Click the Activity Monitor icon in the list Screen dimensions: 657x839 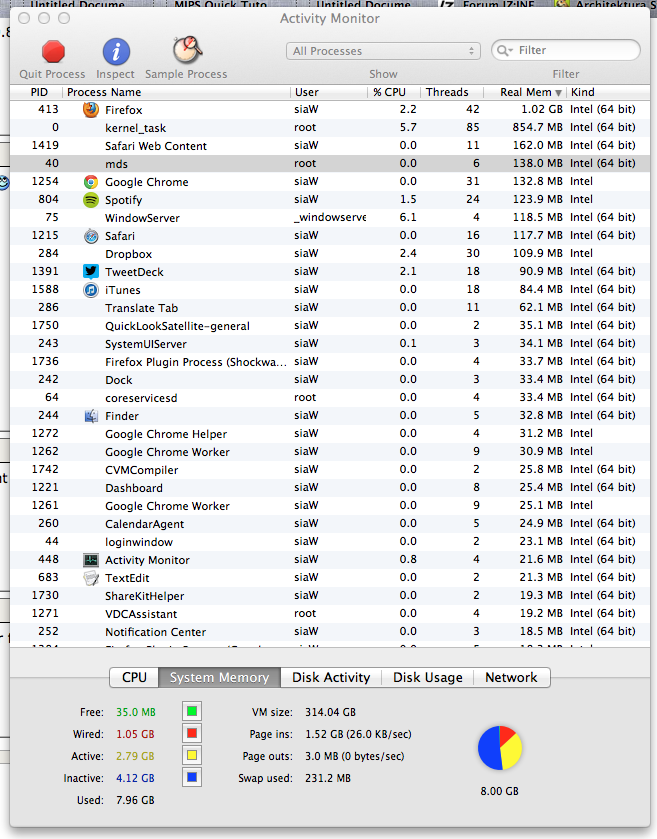[x=91, y=560]
